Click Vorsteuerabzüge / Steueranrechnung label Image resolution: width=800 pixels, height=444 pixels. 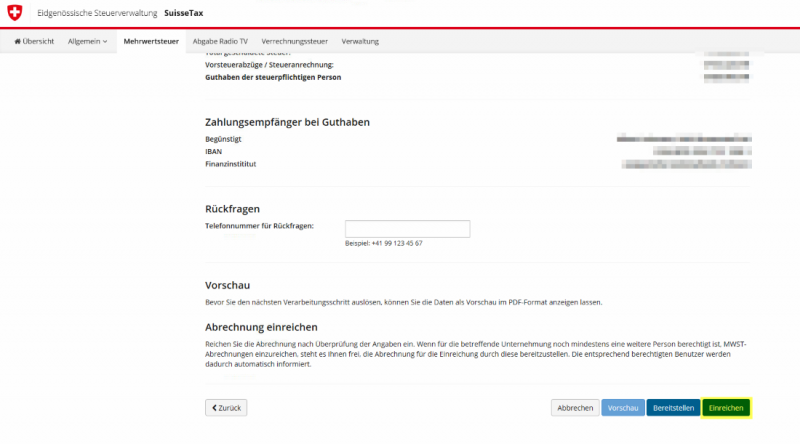coord(269,65)
